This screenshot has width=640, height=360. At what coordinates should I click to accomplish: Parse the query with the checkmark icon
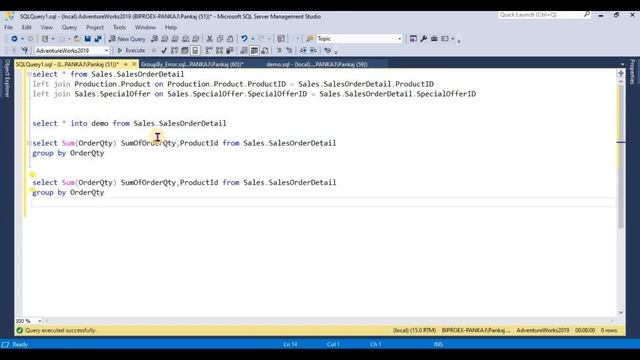coord(164,50)
